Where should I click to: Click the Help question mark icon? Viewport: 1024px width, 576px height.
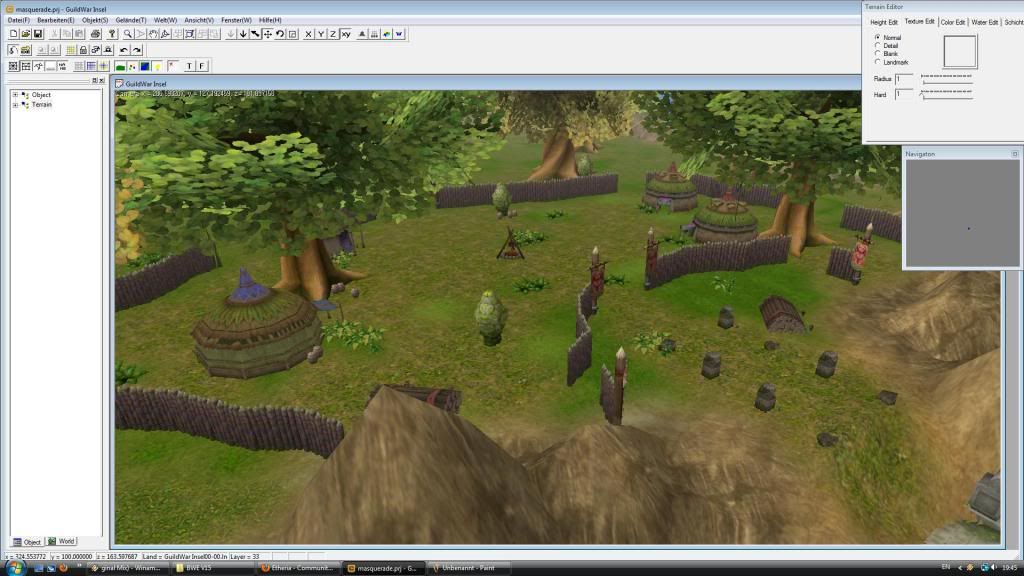click(112, 34)
